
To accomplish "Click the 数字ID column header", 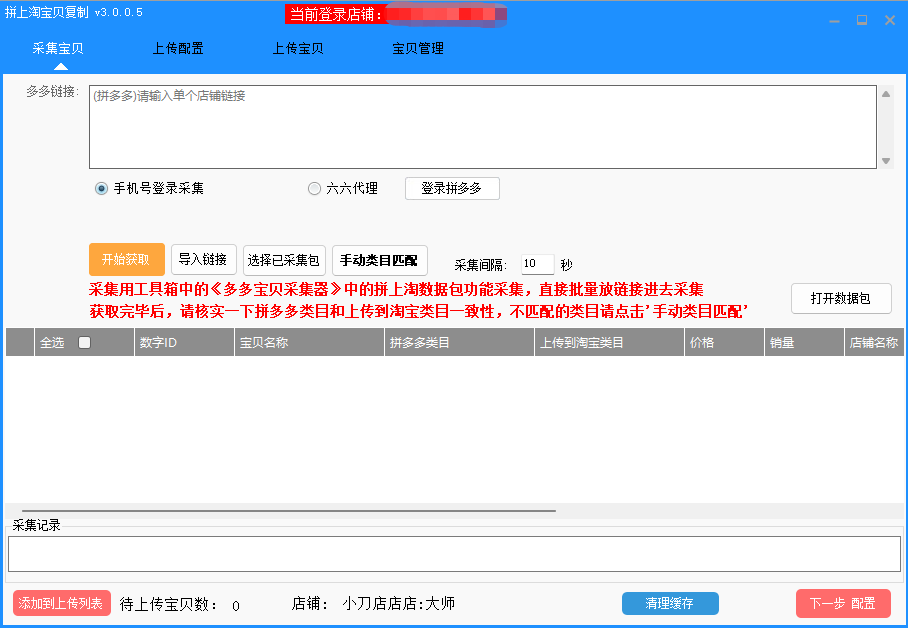I will coord(184,342).
